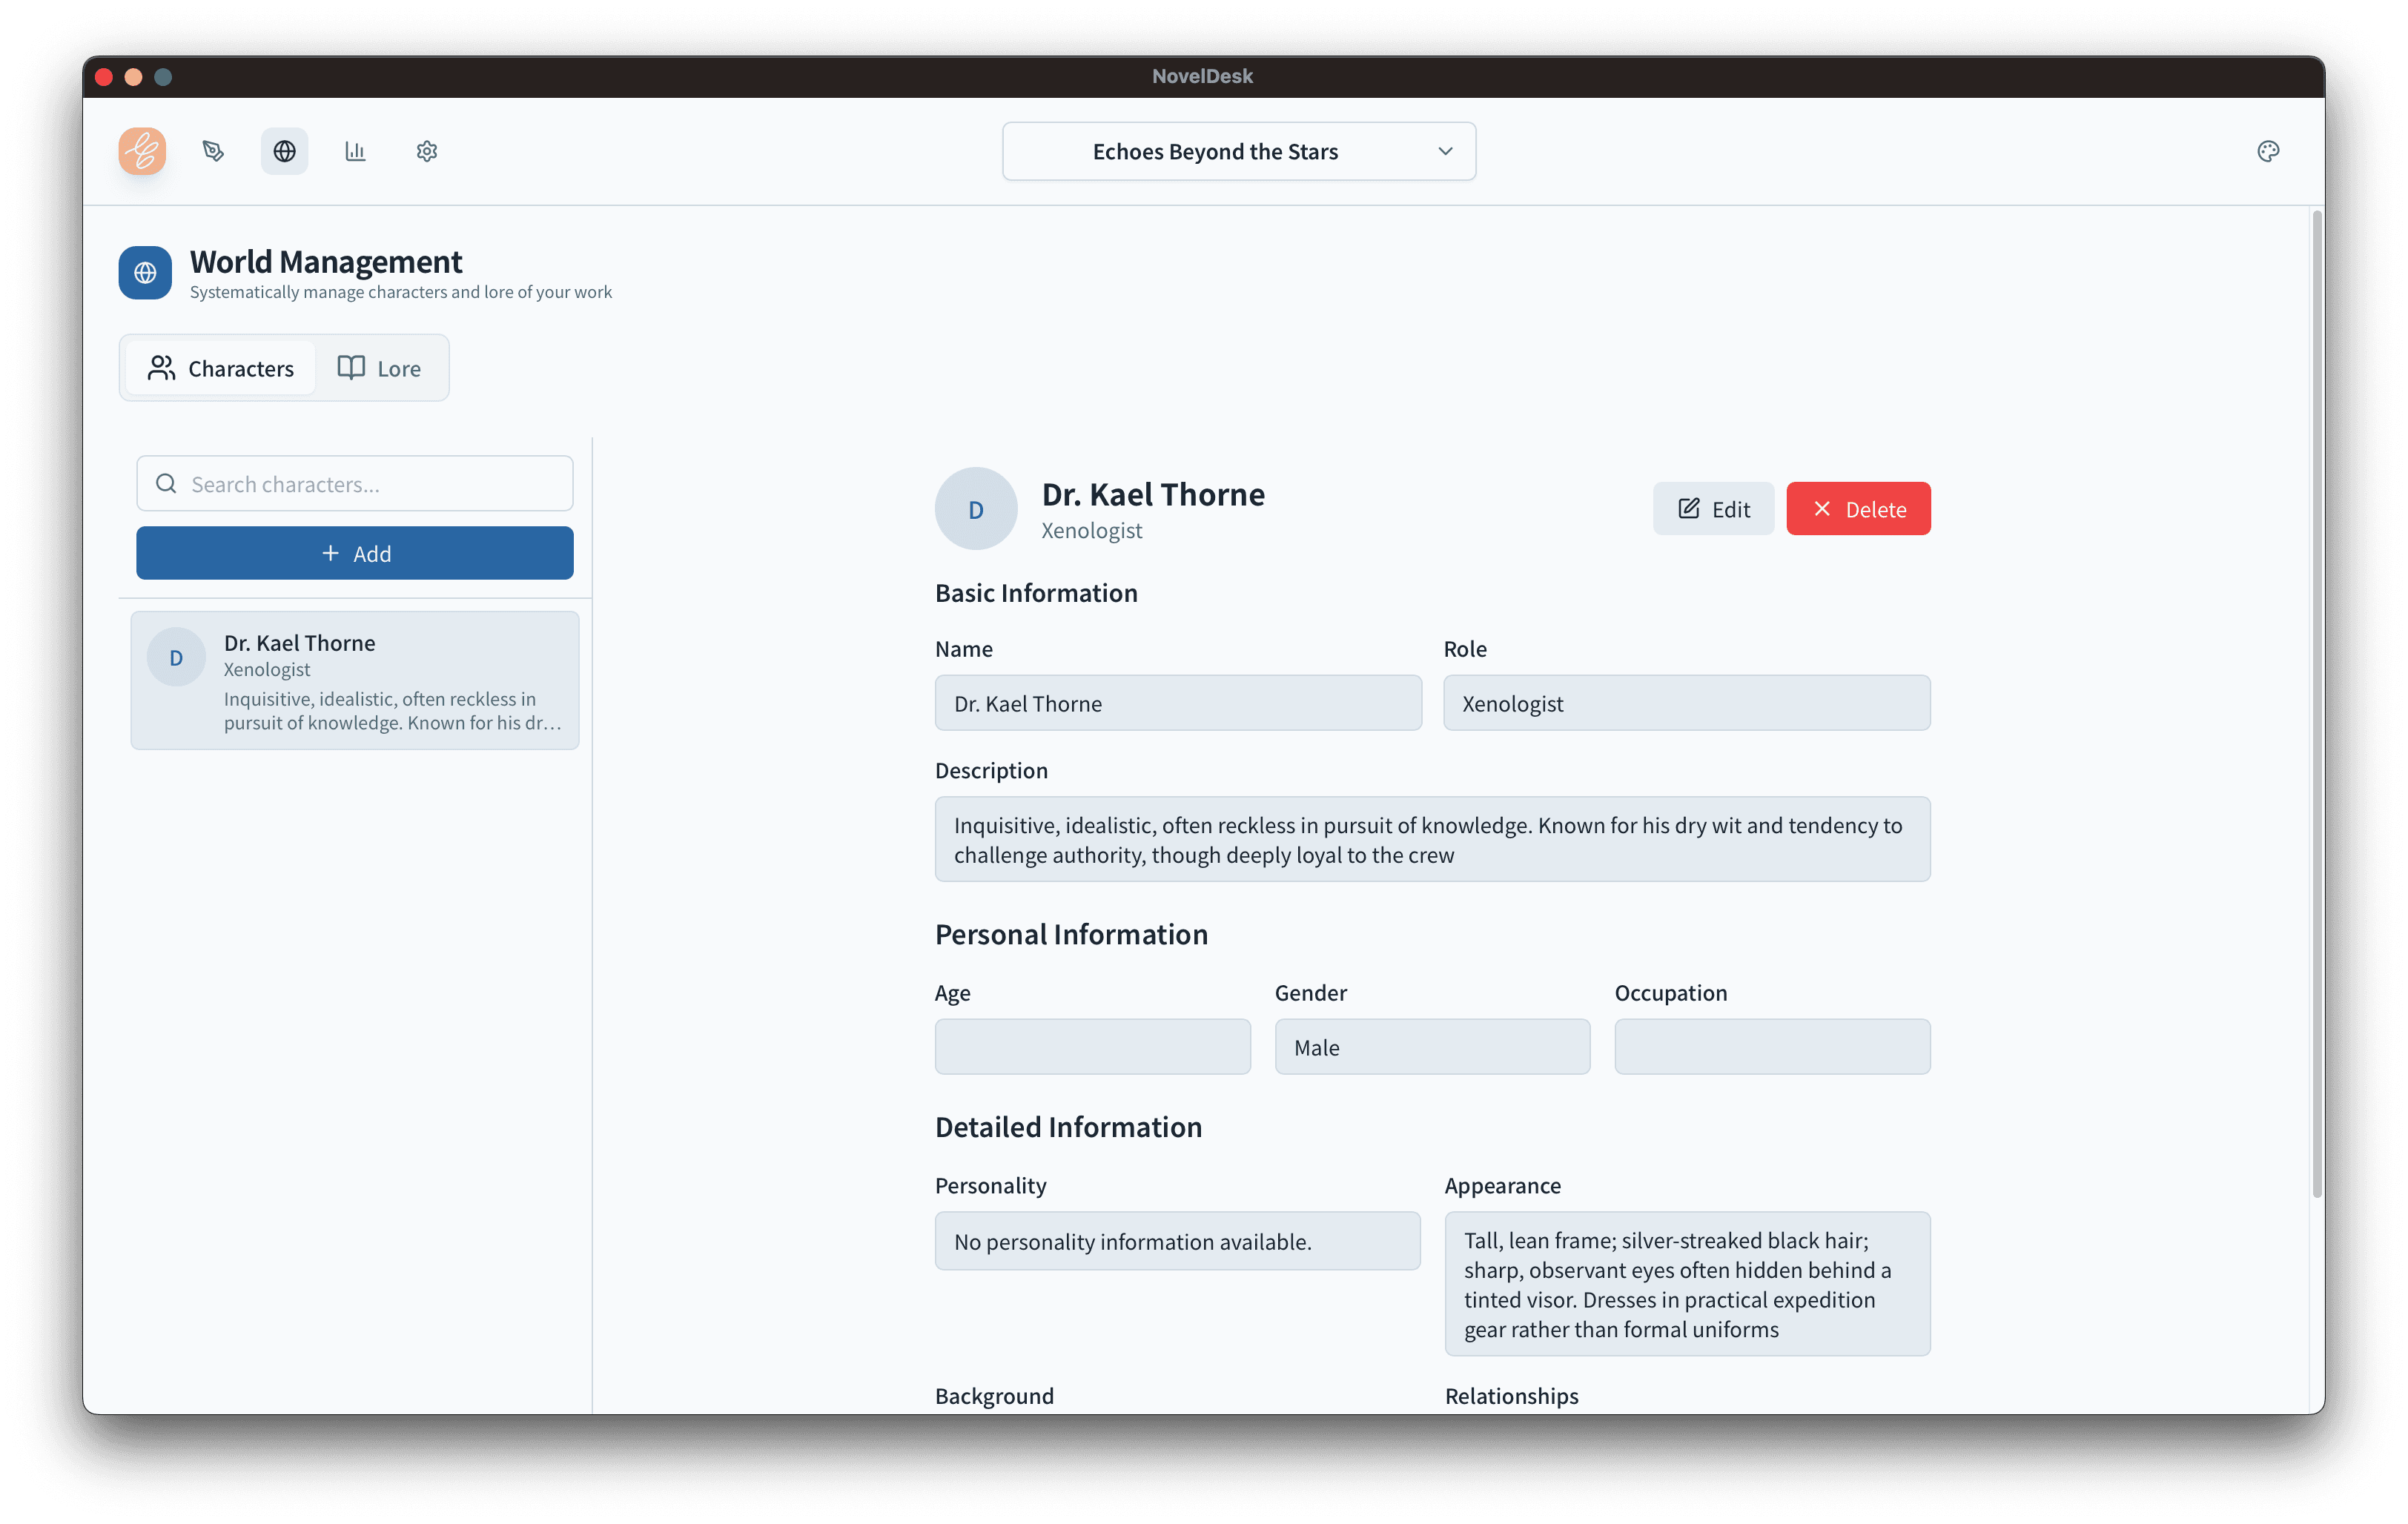The height and width of the screenshot is (1524, 2408).
Task: Select the world globe navigation icon
Action: click(x=285, y=151)
